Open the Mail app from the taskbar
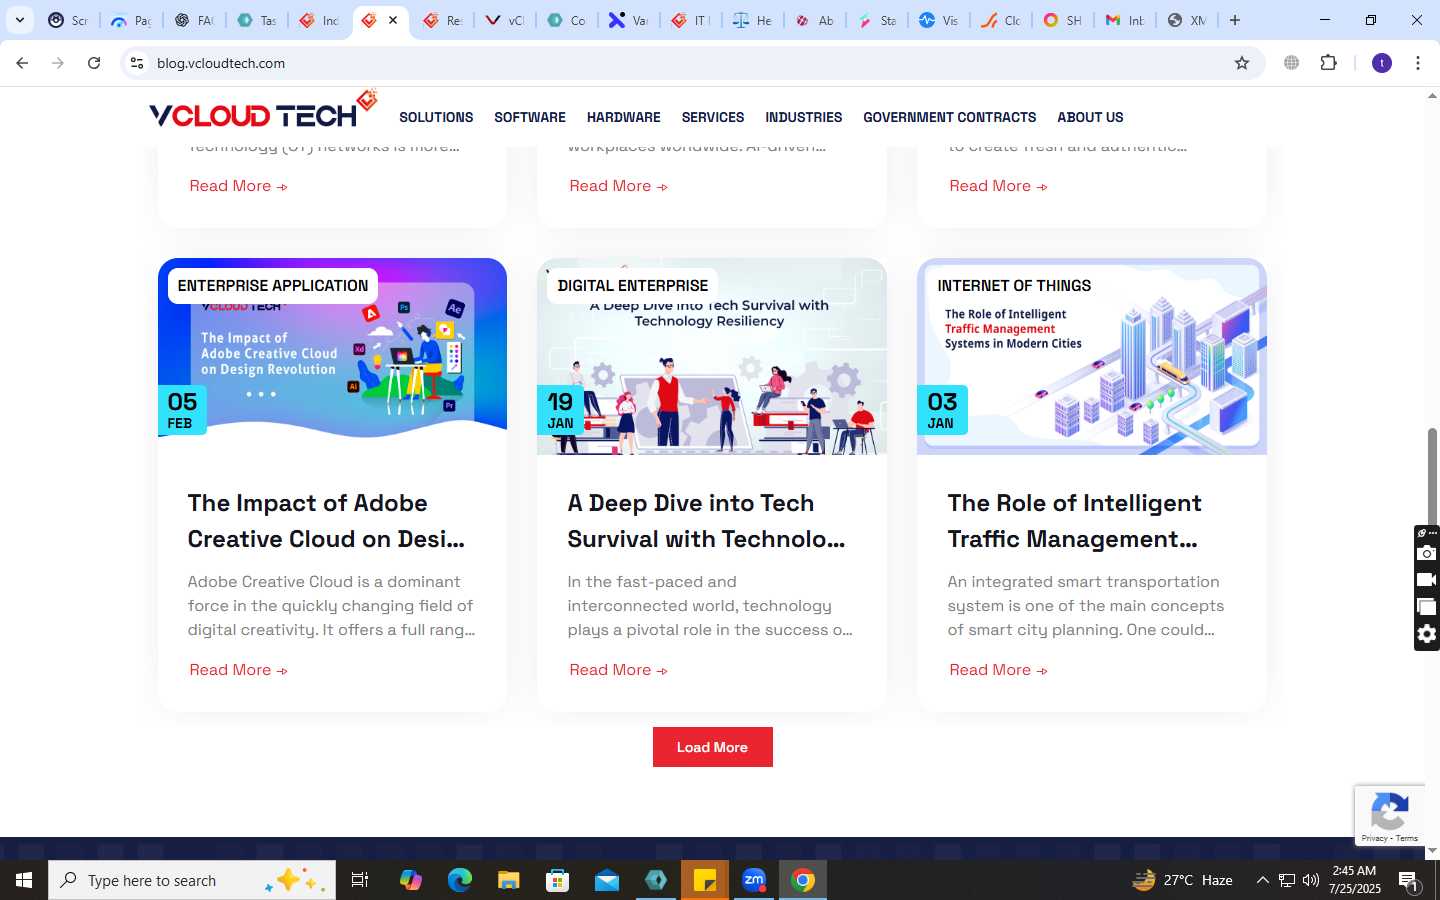The image size is (1440, 900). [x=607, y=880]
